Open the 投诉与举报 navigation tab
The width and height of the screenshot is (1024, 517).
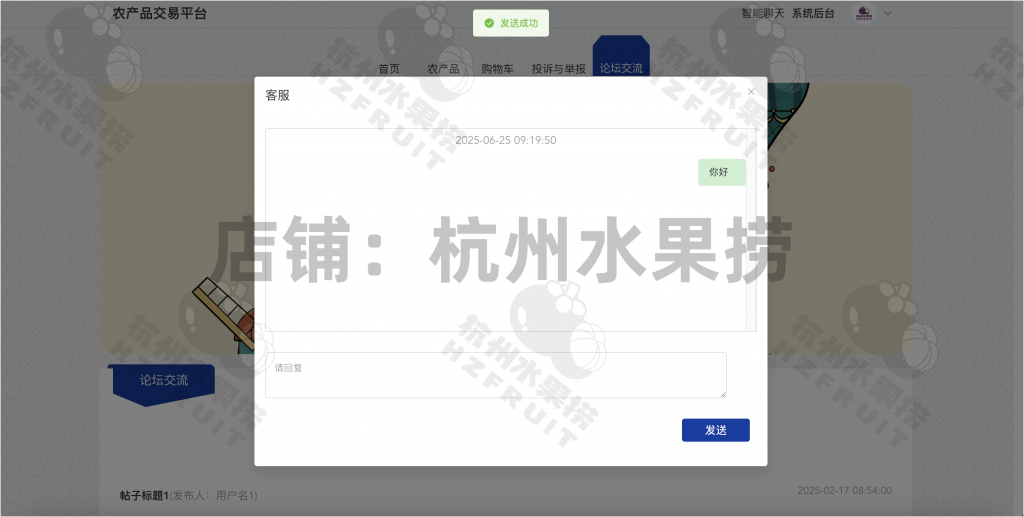(558, 69)
